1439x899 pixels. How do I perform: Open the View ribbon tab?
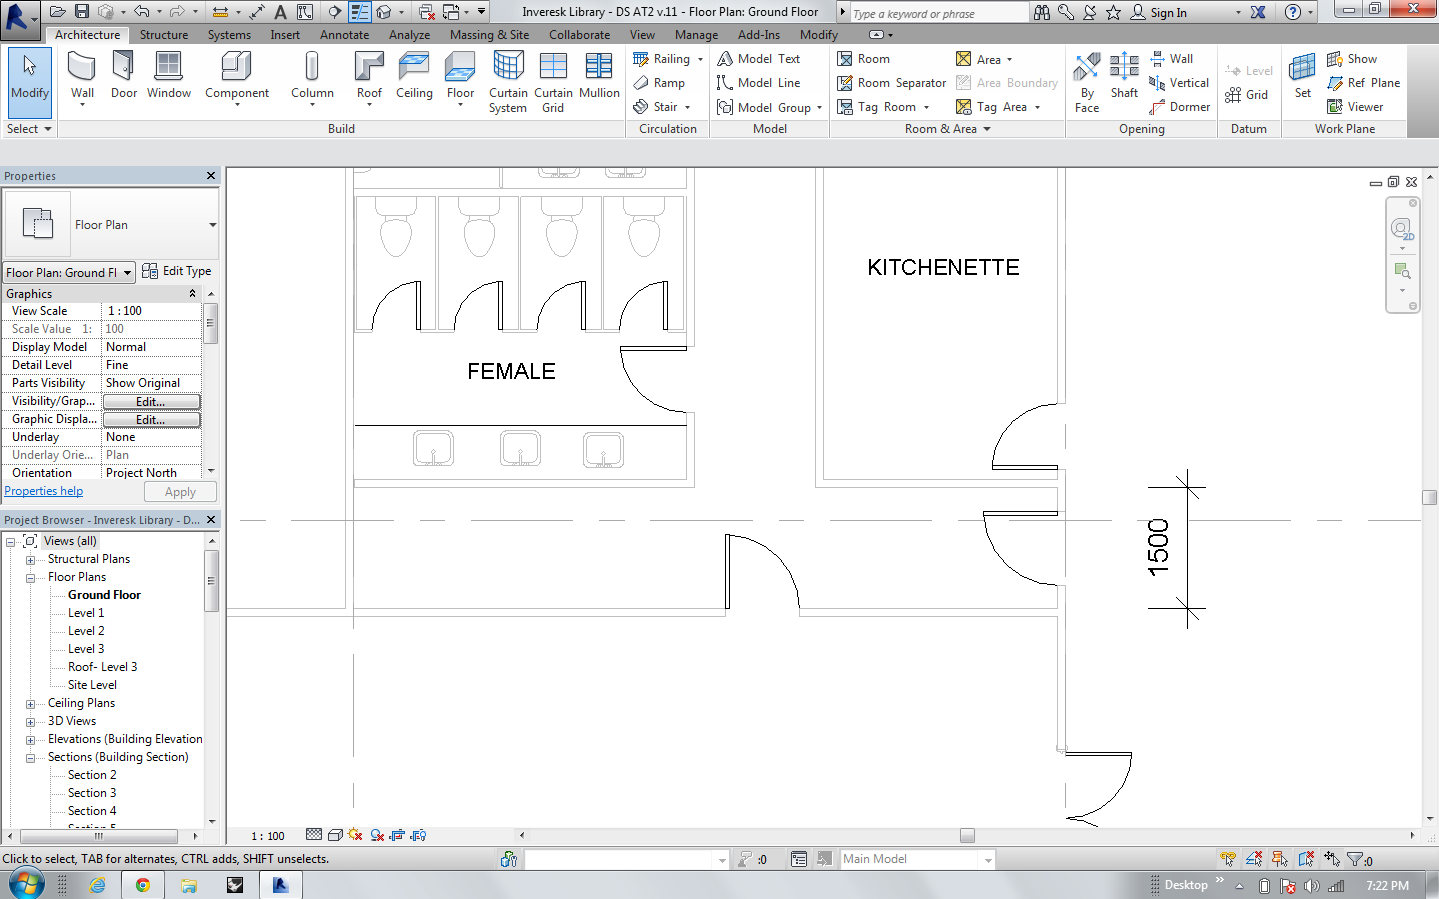[642, 35]
